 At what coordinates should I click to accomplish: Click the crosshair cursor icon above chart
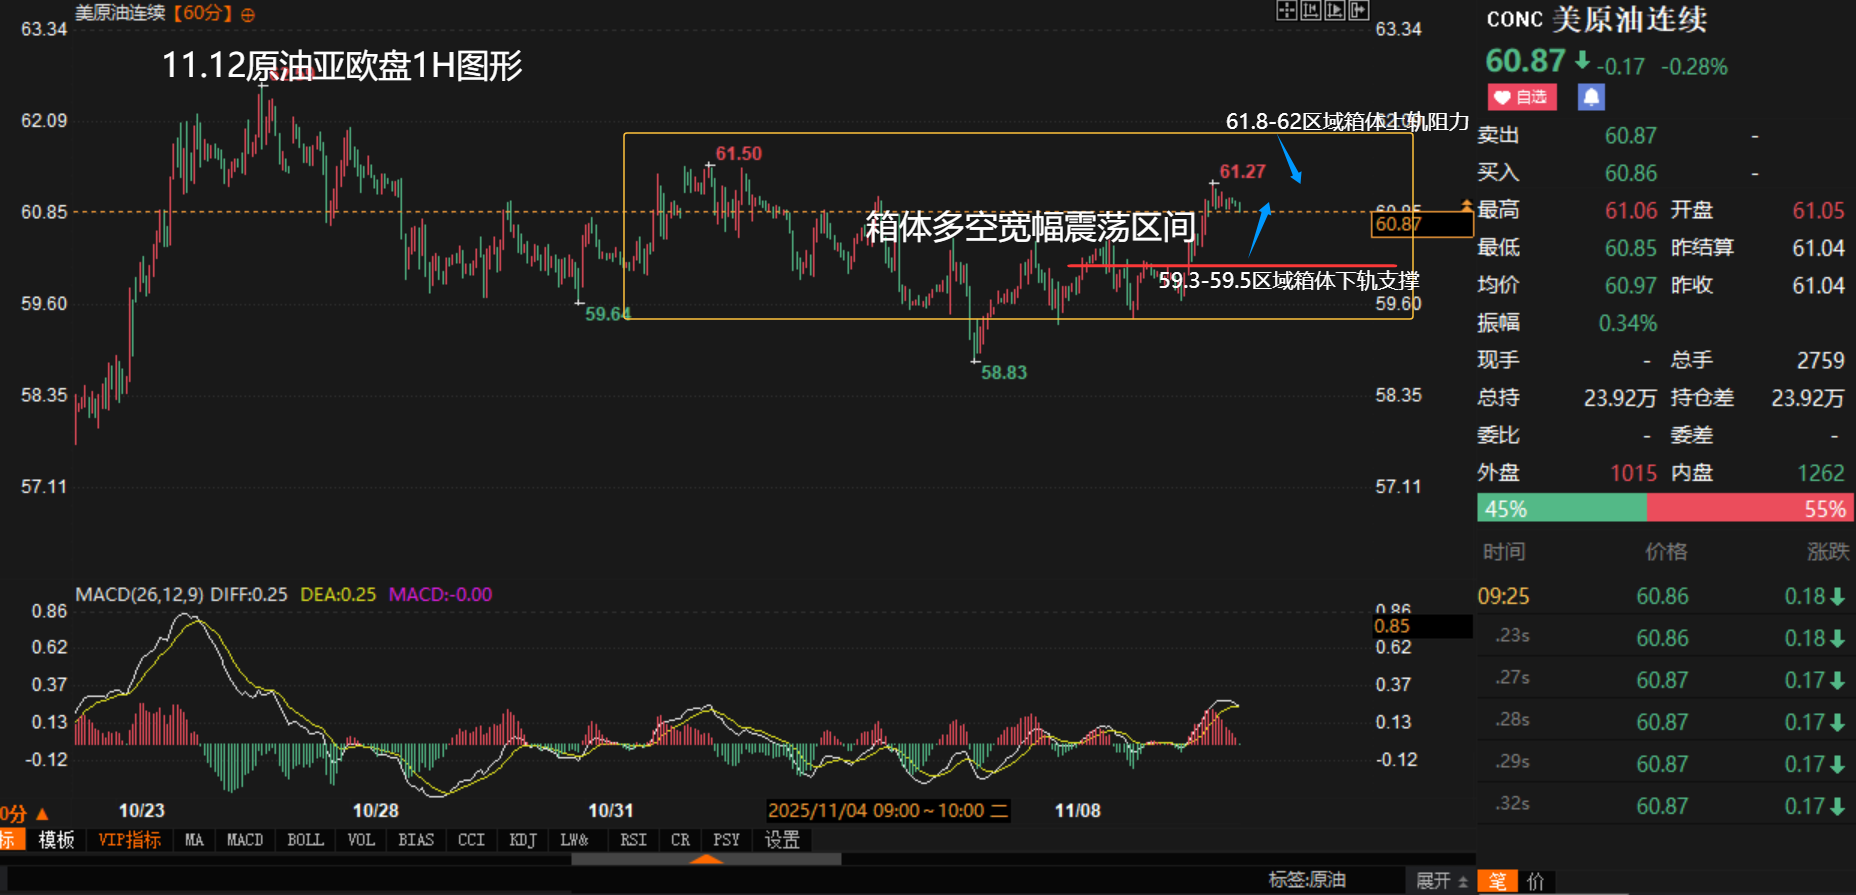coord(1286,11)
